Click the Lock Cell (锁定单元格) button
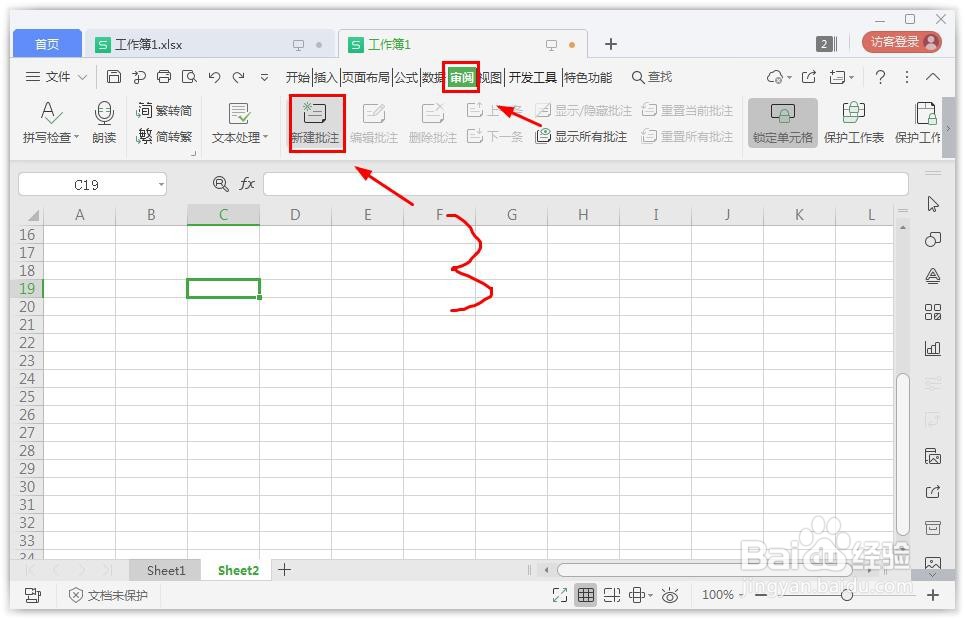965x619 pixels. point(782,122)
